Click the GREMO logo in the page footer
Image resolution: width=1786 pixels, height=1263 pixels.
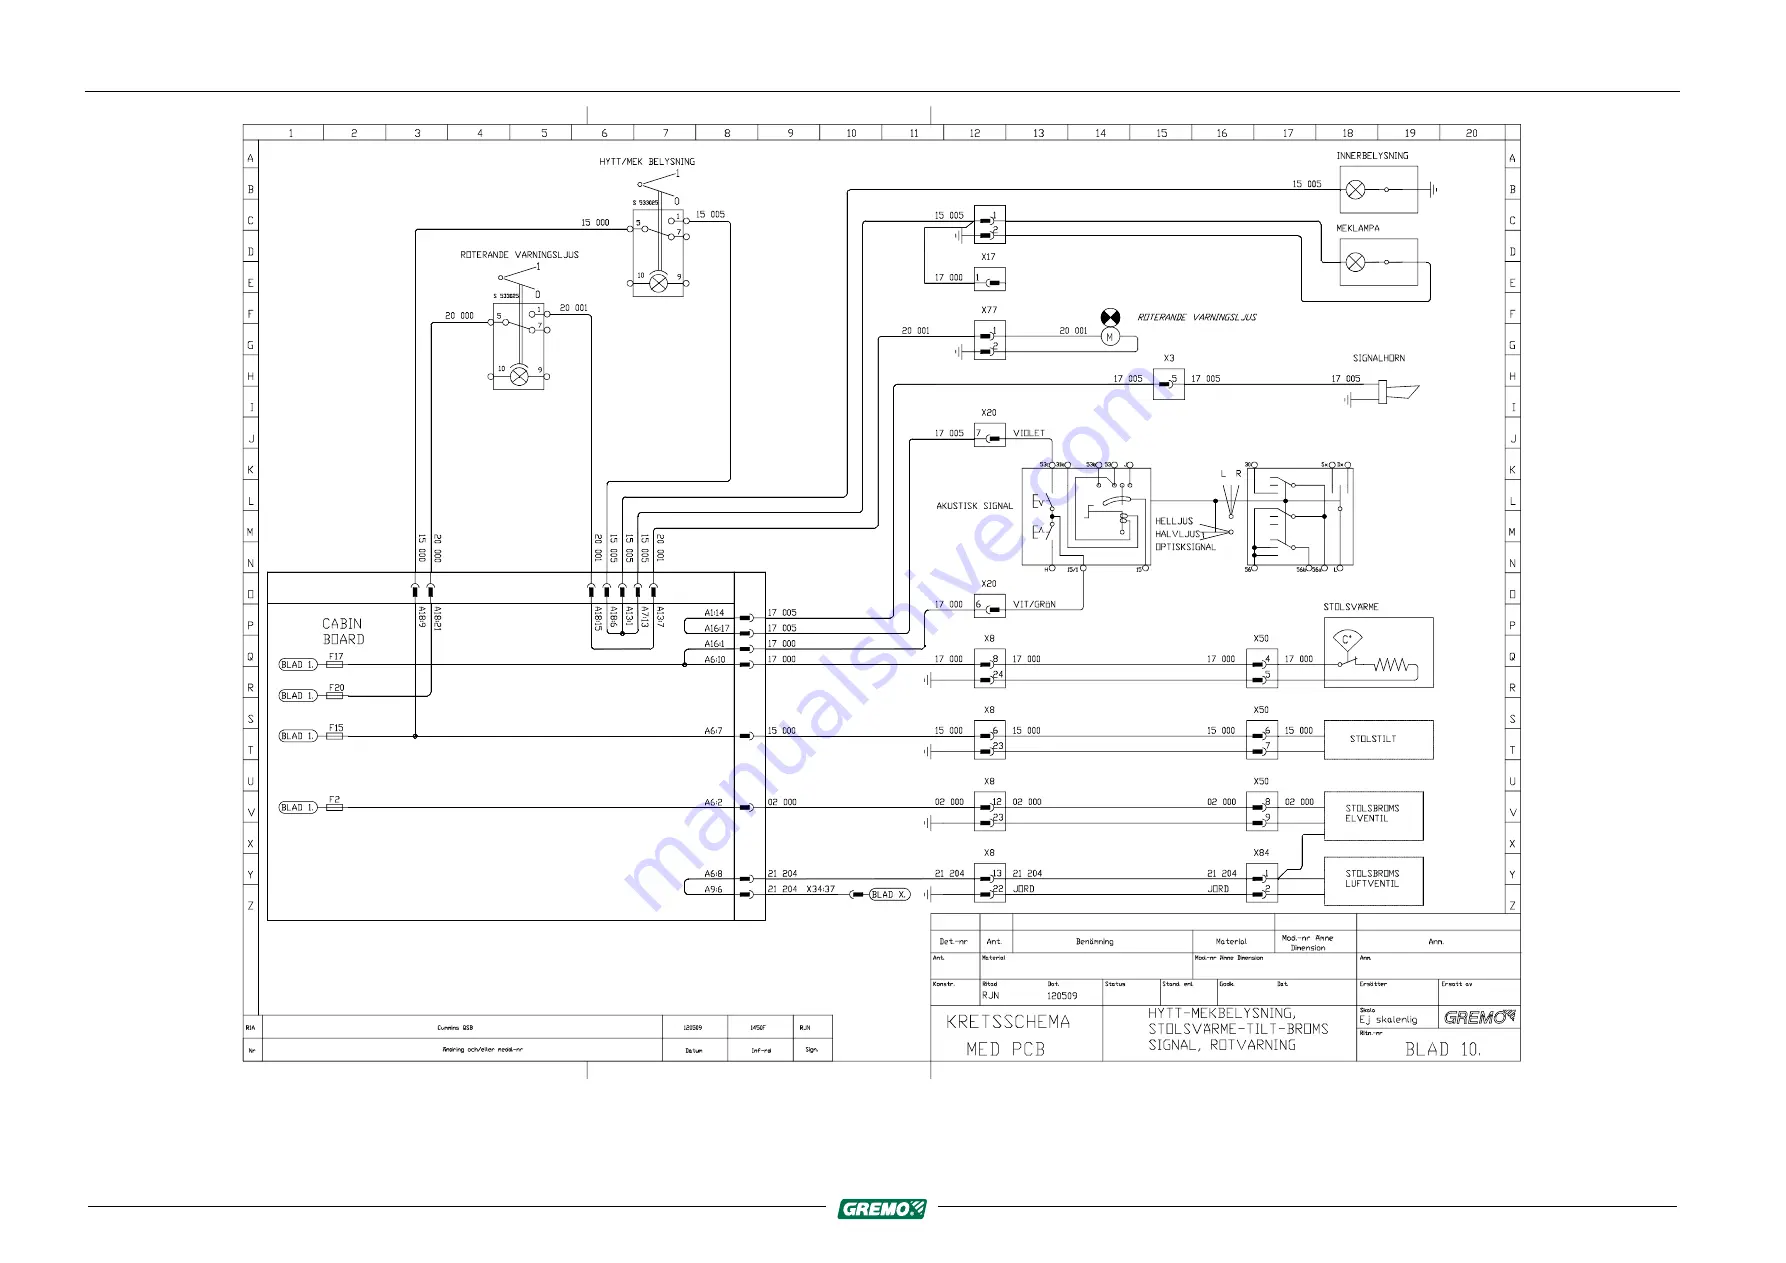click(882, 1208)
